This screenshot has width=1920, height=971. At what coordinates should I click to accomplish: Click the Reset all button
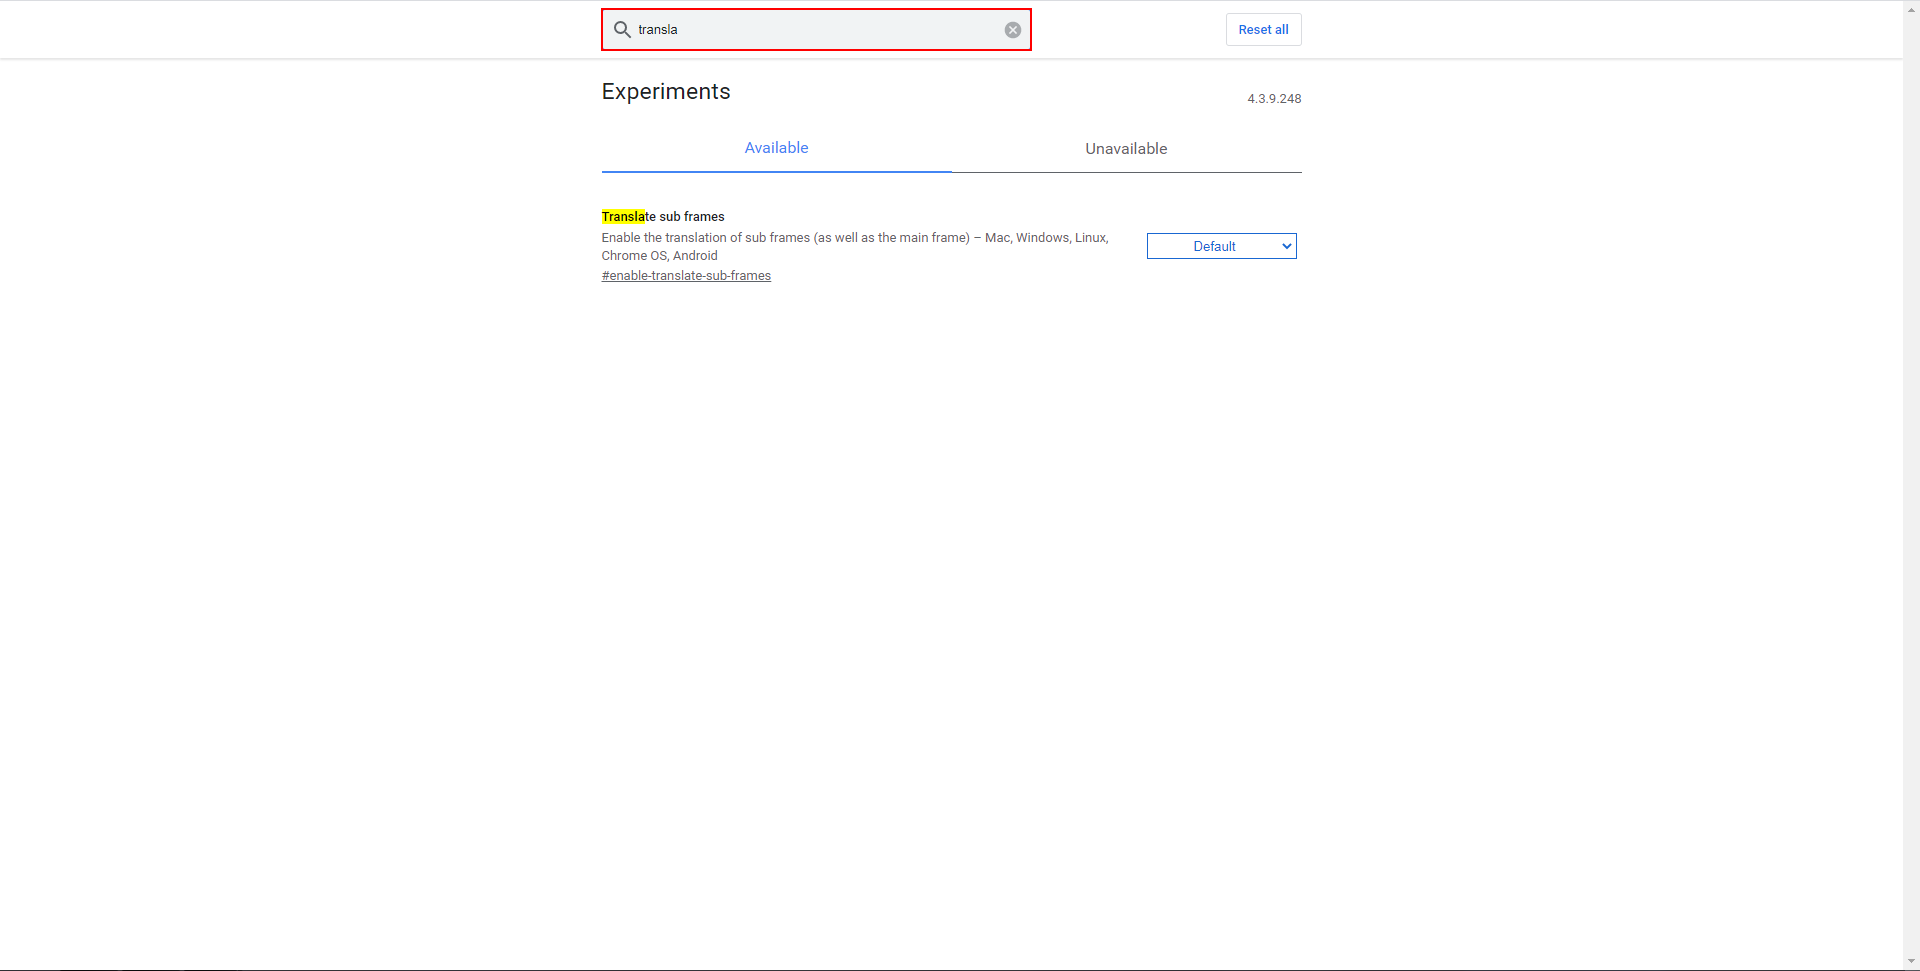coord(1263,30)
